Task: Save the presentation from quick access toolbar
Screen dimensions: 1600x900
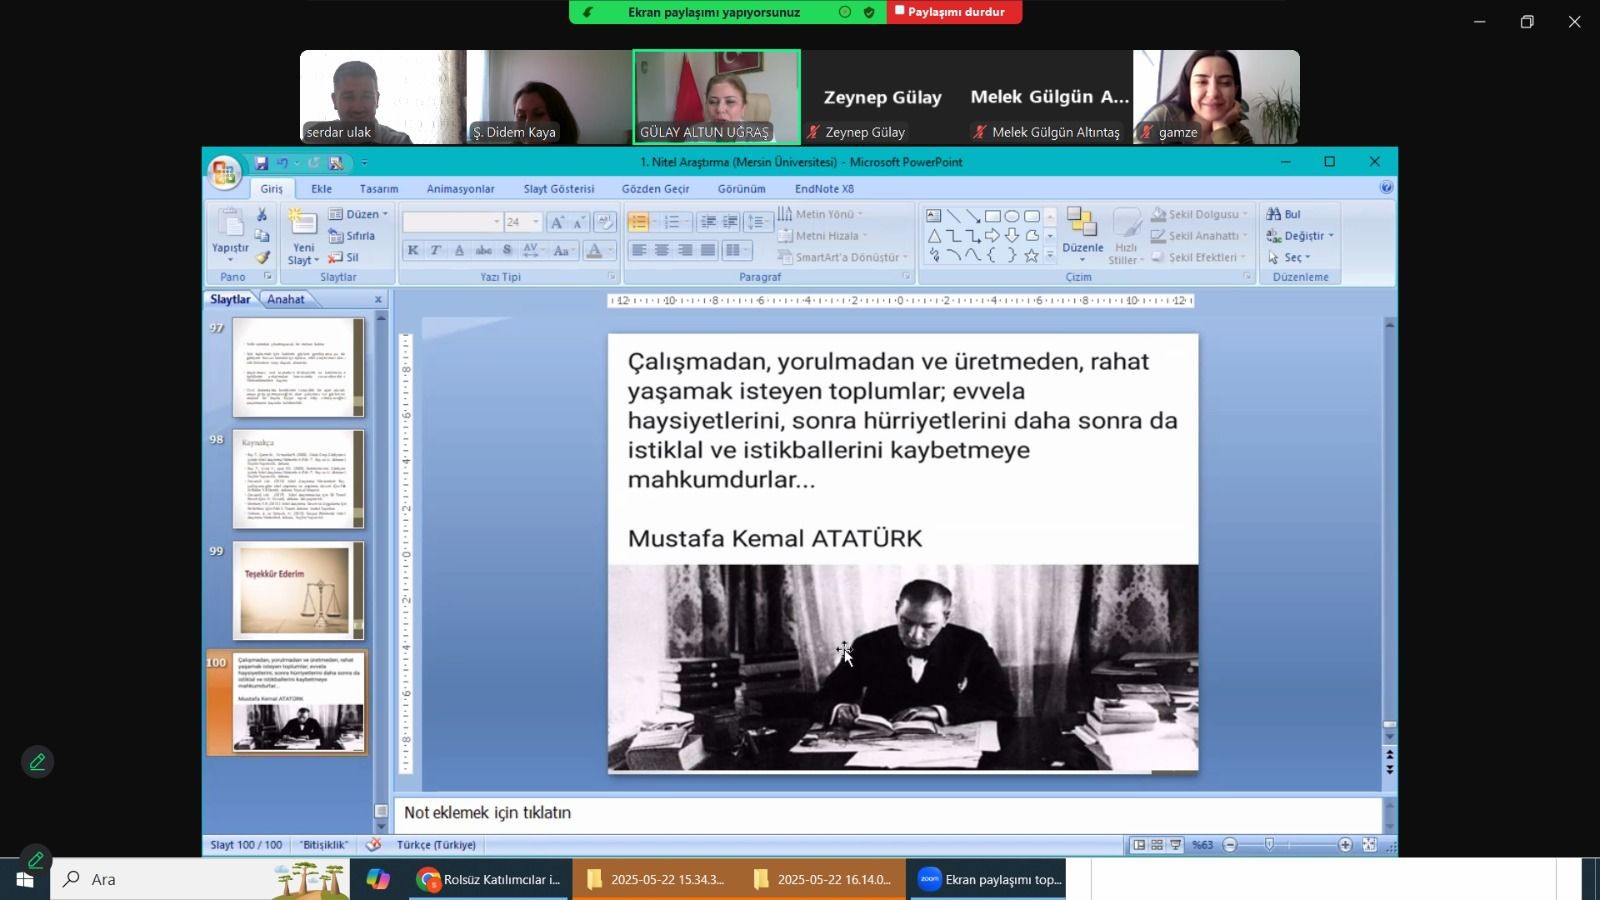Action: click(x=261, y=163)
